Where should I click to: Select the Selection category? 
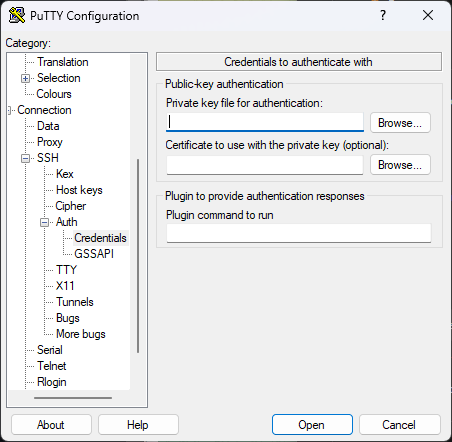[59, 78]
